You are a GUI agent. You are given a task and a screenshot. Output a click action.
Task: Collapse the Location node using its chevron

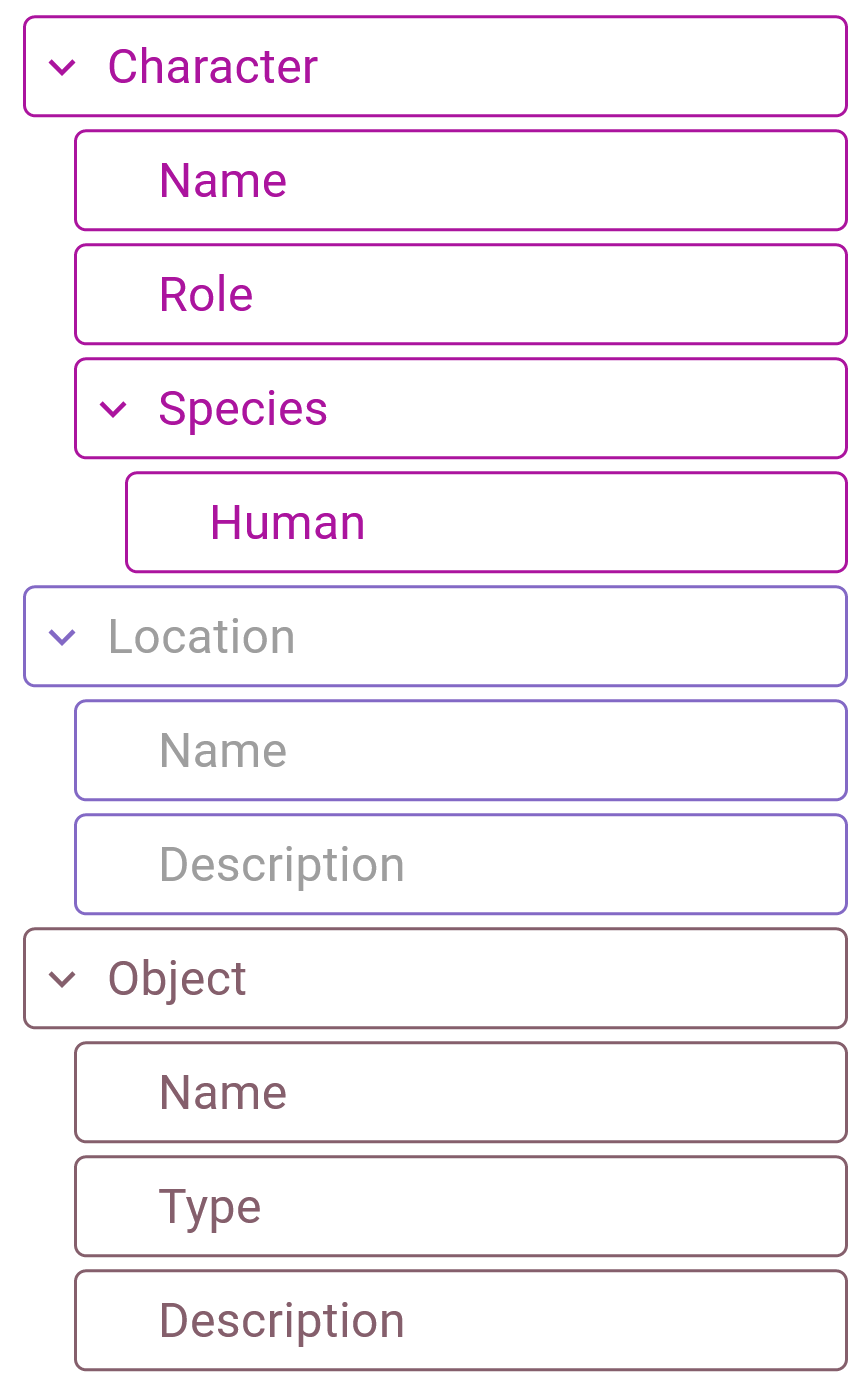tap(63, 636)
